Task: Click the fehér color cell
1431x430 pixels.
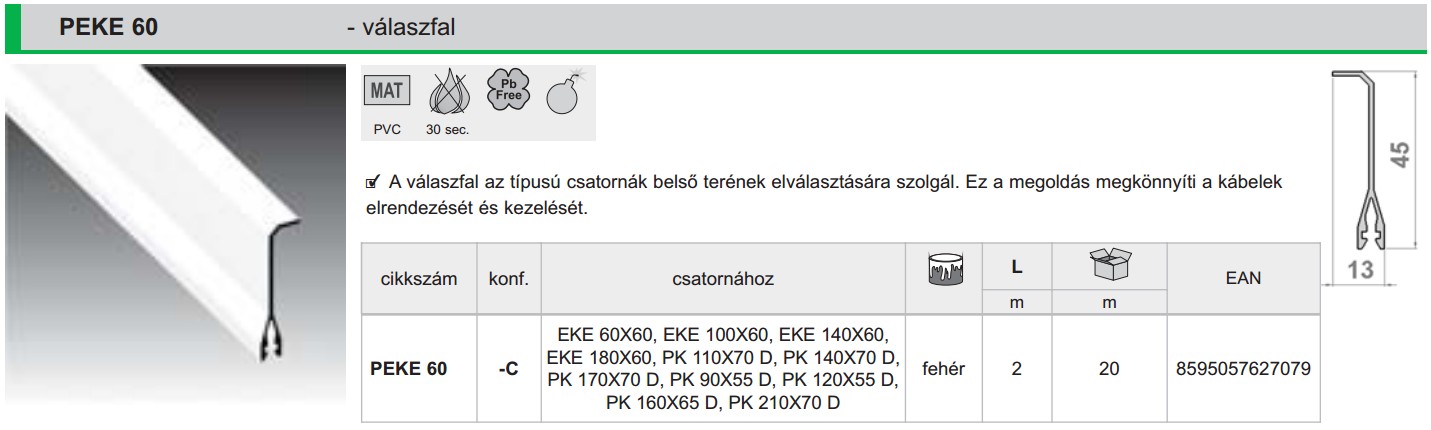Action: click(944, 368)
